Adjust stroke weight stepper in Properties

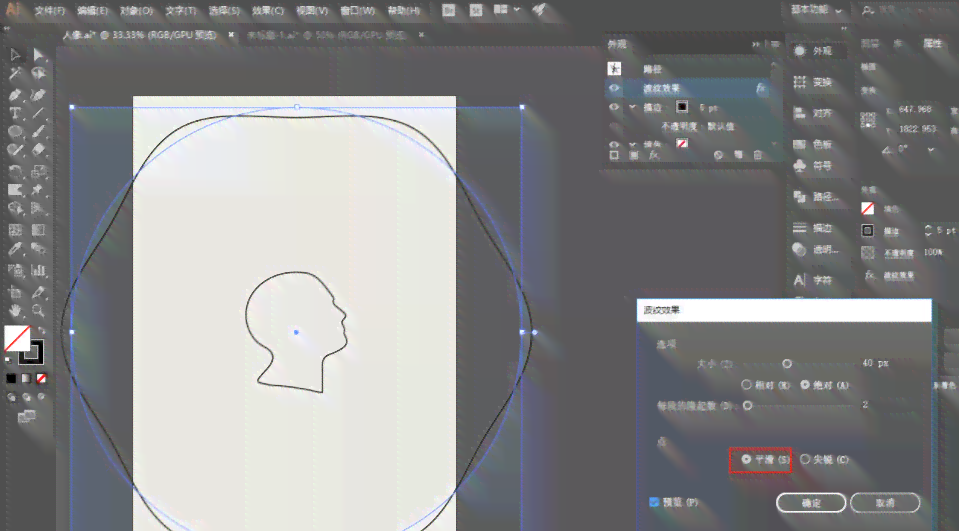point(928,231)
